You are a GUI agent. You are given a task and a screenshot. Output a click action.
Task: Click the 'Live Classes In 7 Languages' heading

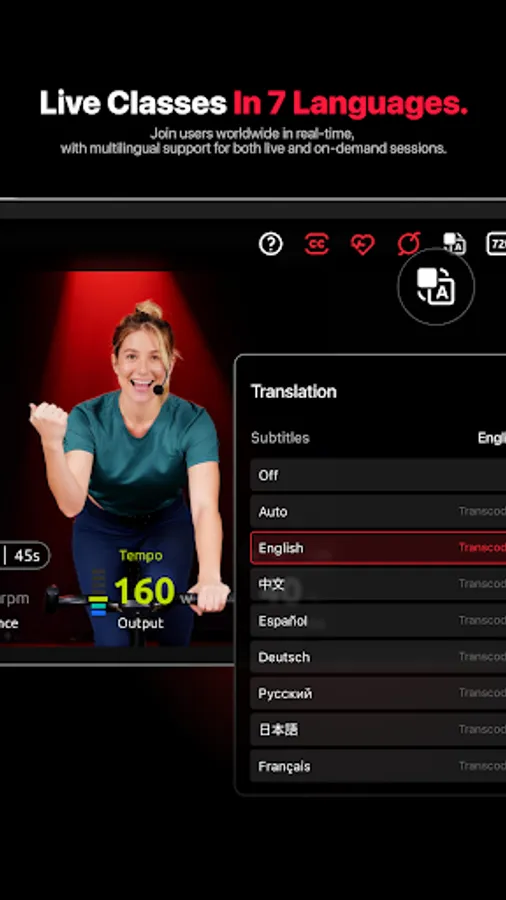(x=253, y=104)
